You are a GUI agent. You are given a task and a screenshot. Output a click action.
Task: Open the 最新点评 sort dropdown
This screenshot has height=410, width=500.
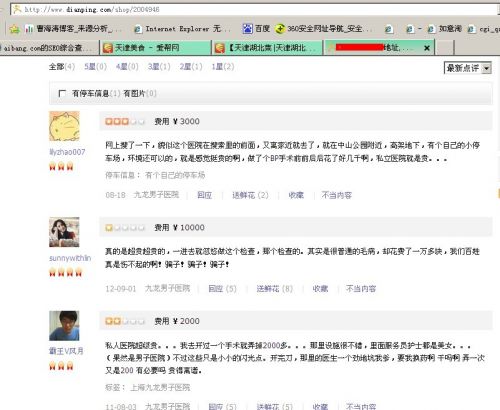click(468, 68)
